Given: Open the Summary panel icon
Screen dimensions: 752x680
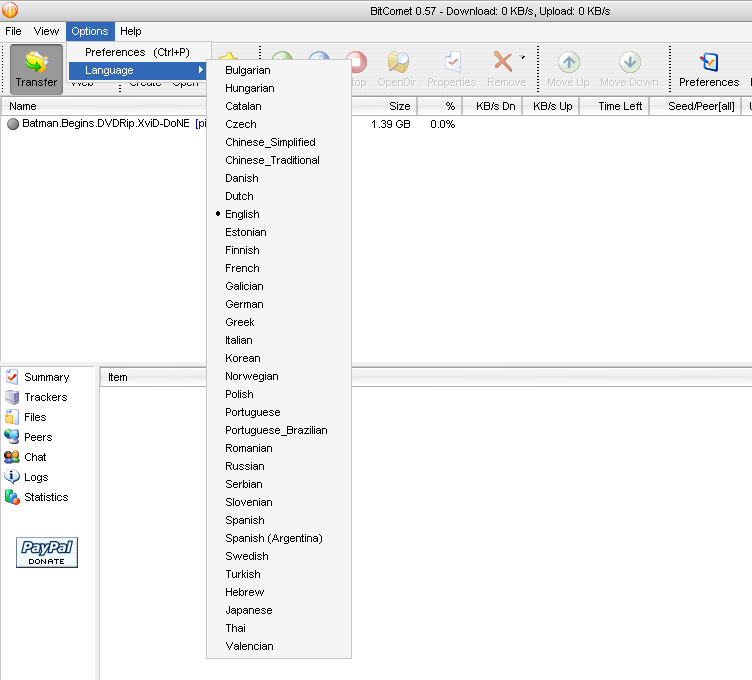Looking at the screenshot, I should [x=12, y=377].
